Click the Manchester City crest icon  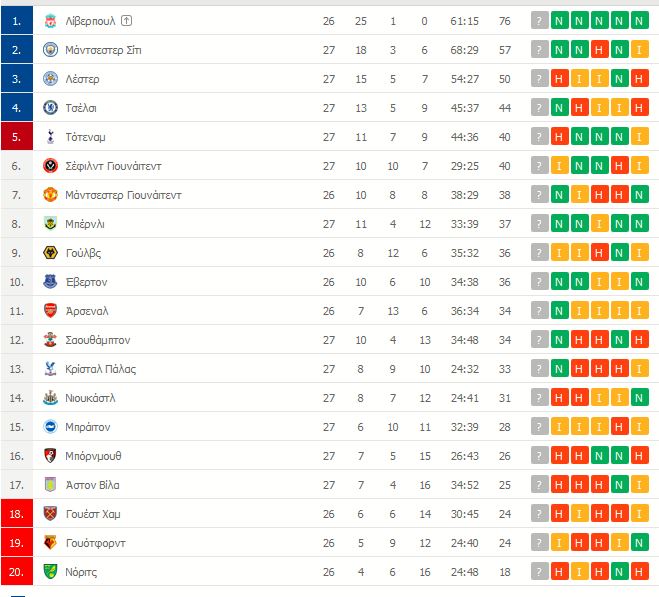[x=50, y=50]
